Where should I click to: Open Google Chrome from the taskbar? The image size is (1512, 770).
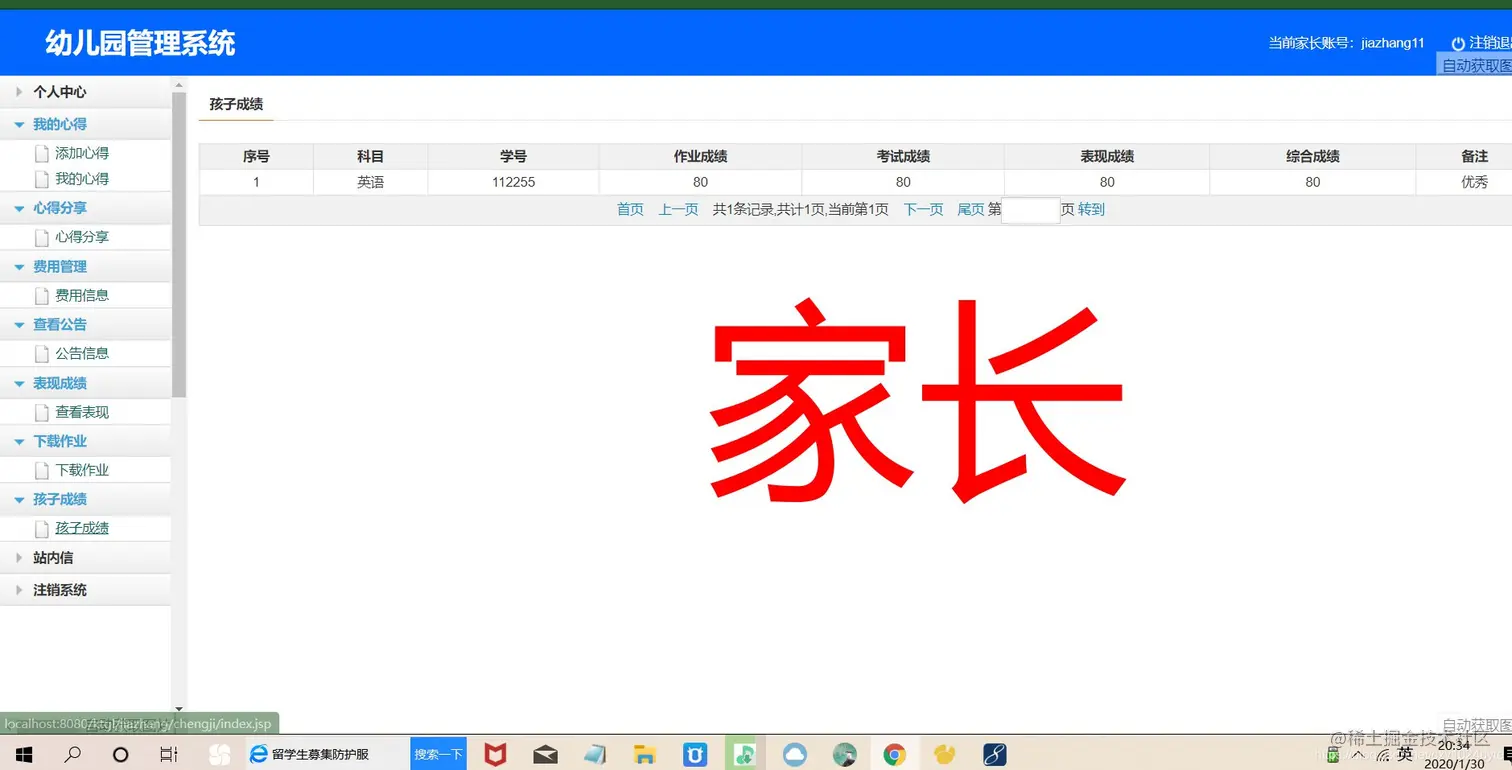click(895, 753)
